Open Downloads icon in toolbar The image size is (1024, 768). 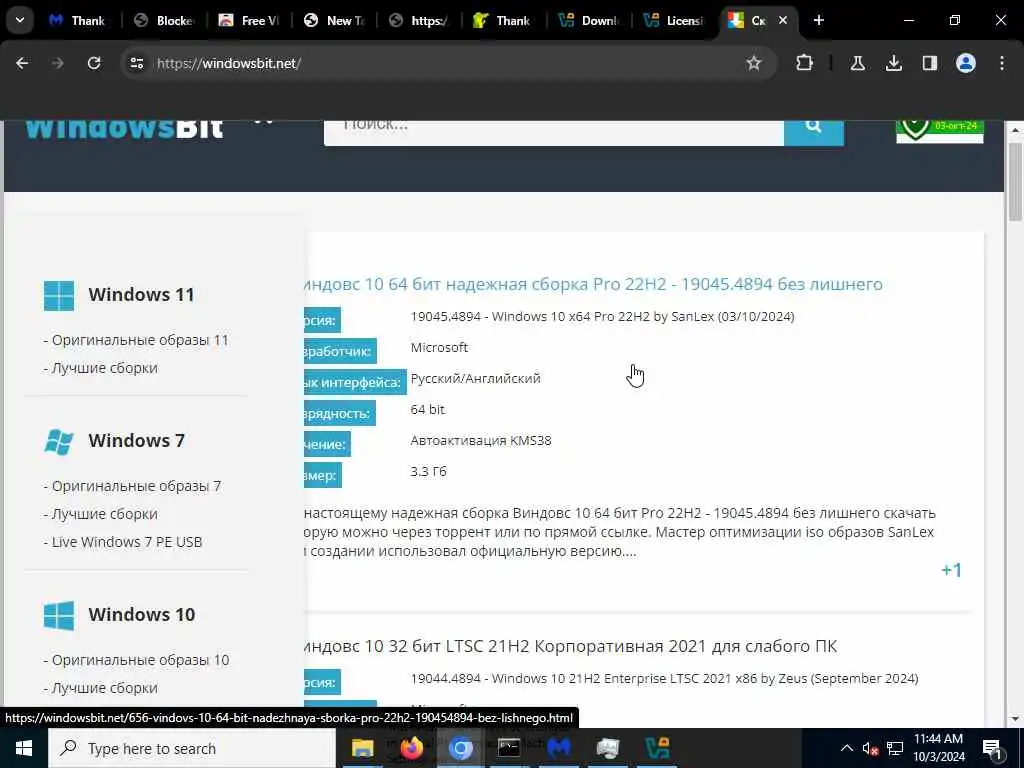[x=893, y=63]
